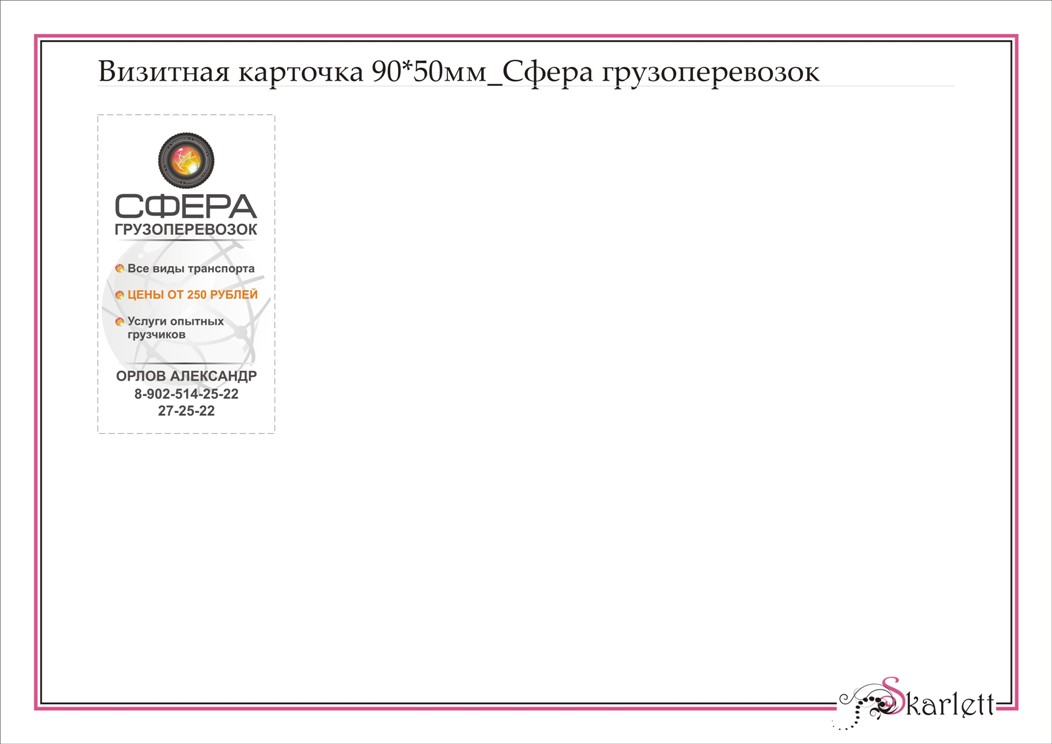Click the short number 27-25-22

pyautogui.click(x=185, y=408)
